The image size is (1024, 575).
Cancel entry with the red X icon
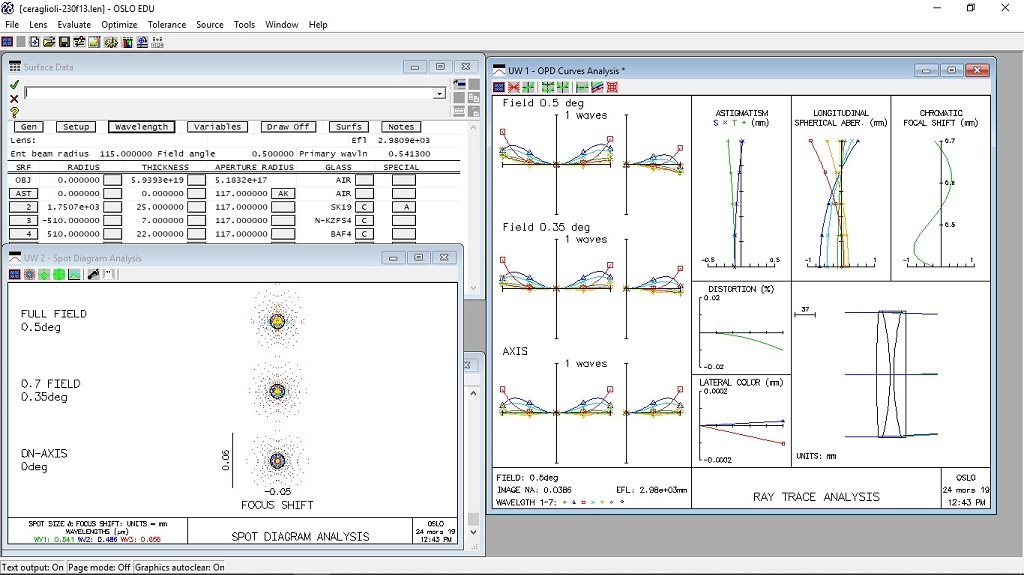(x=14, y=99)
